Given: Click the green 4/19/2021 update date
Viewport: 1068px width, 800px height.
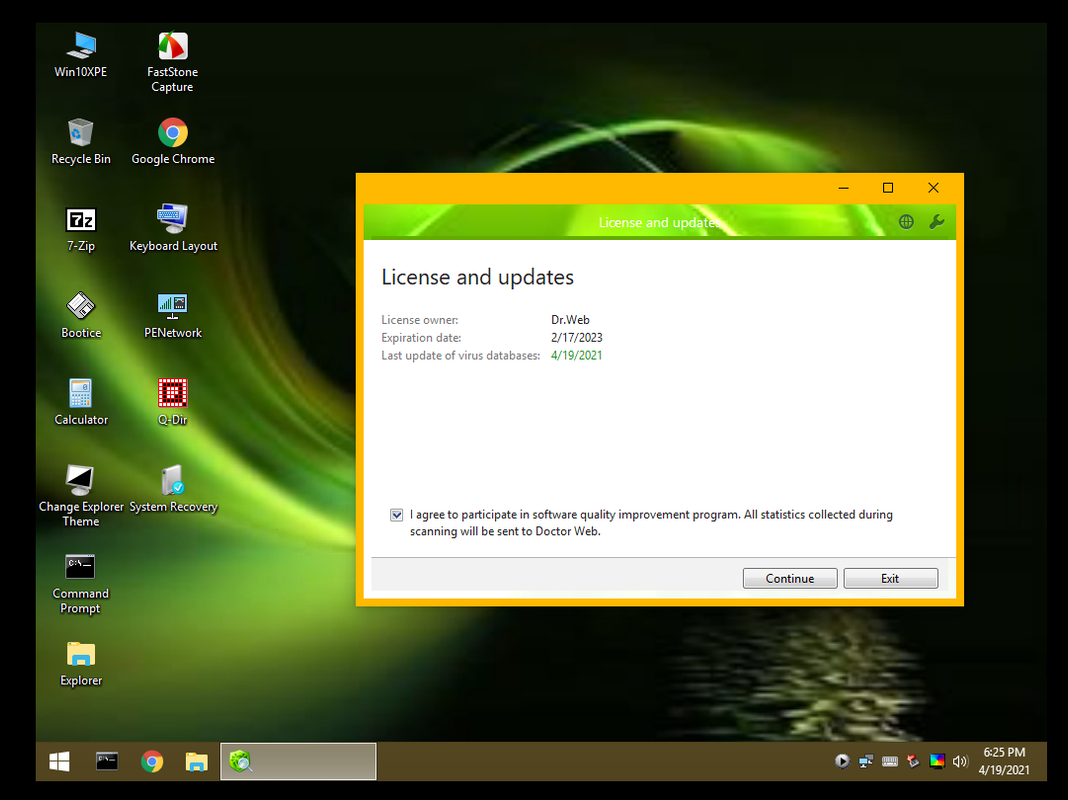Looking at the screenshot, I should point(576,355).
